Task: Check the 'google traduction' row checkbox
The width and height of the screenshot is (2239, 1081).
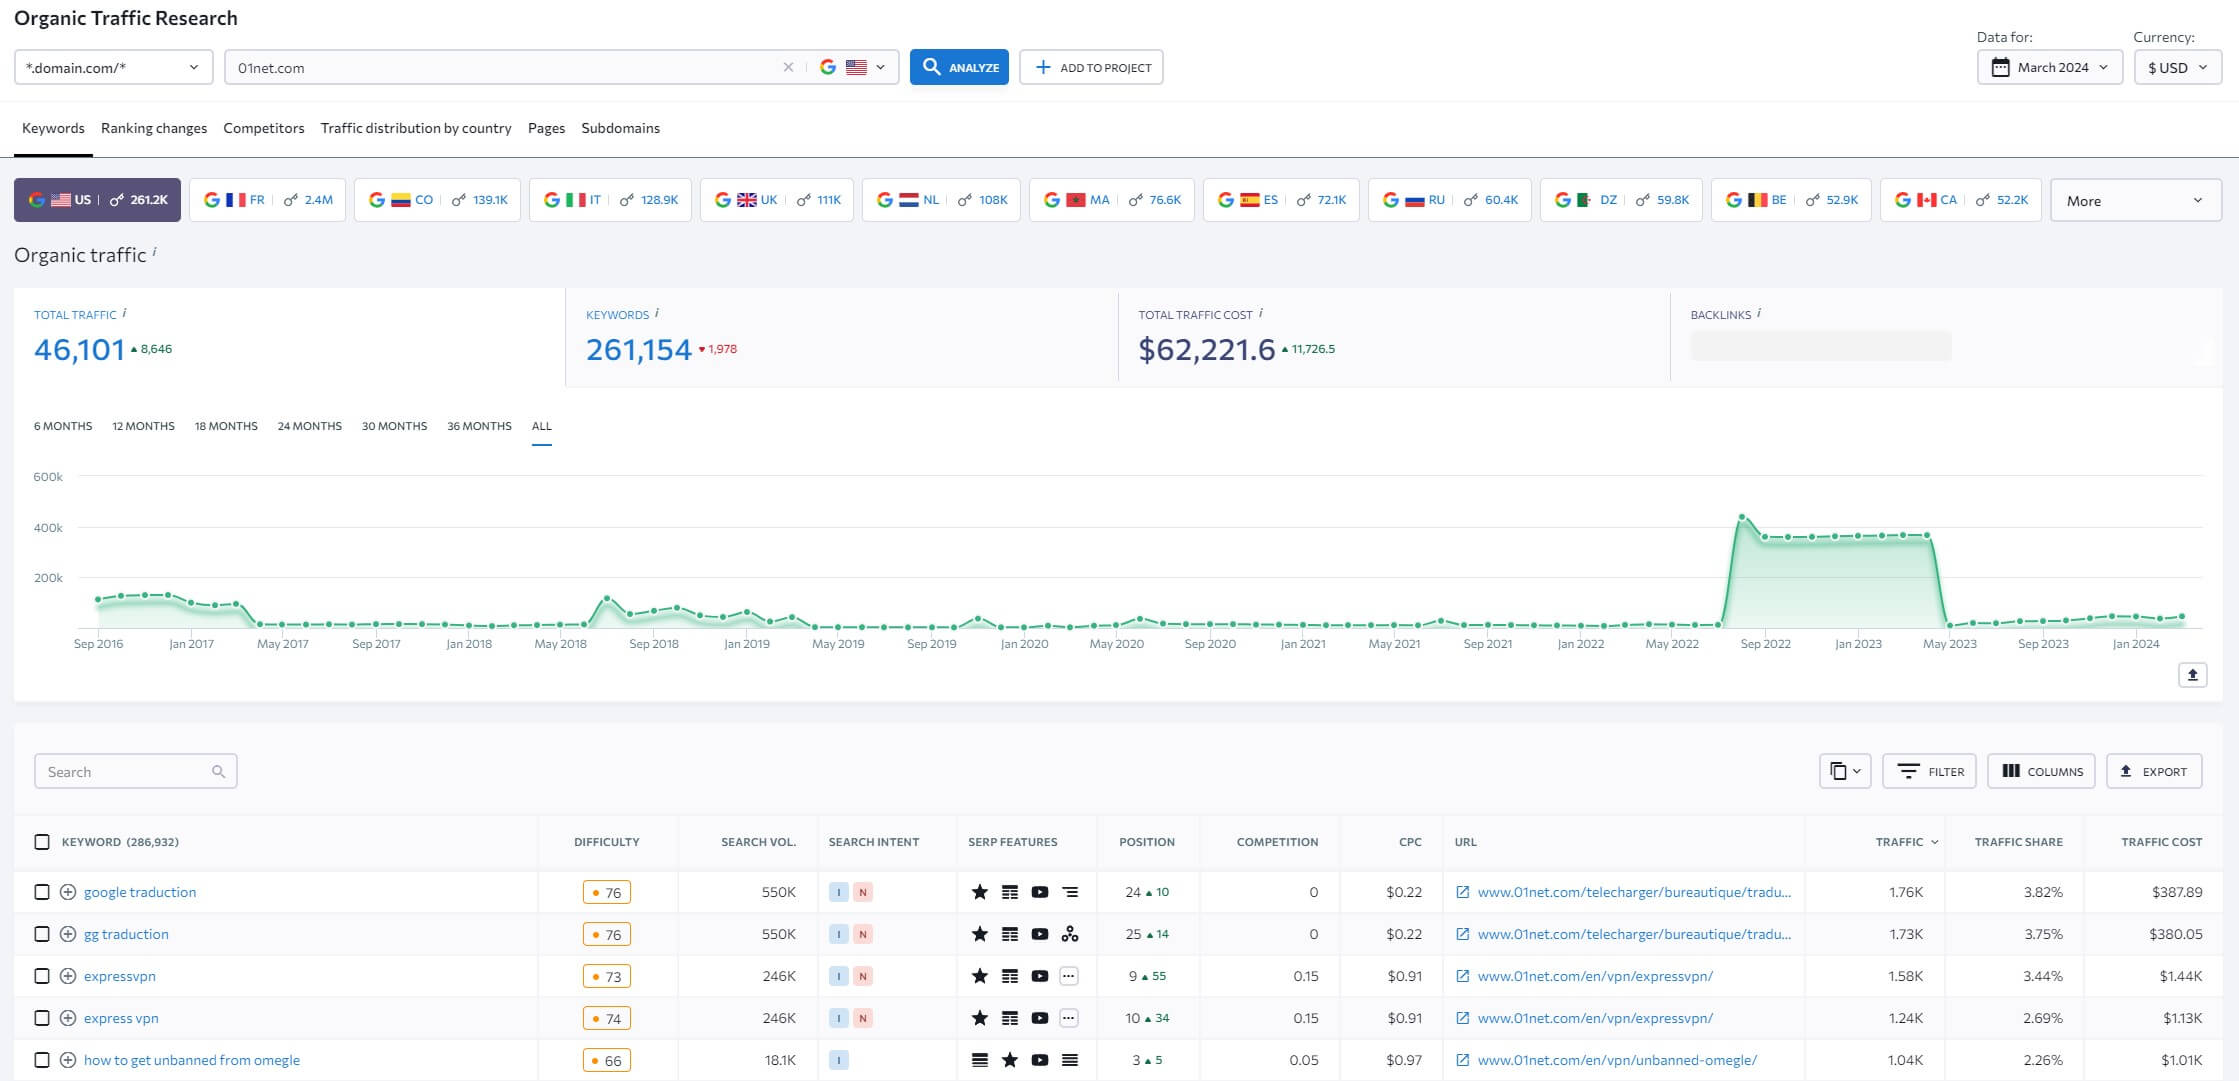Action: [42, 892]
